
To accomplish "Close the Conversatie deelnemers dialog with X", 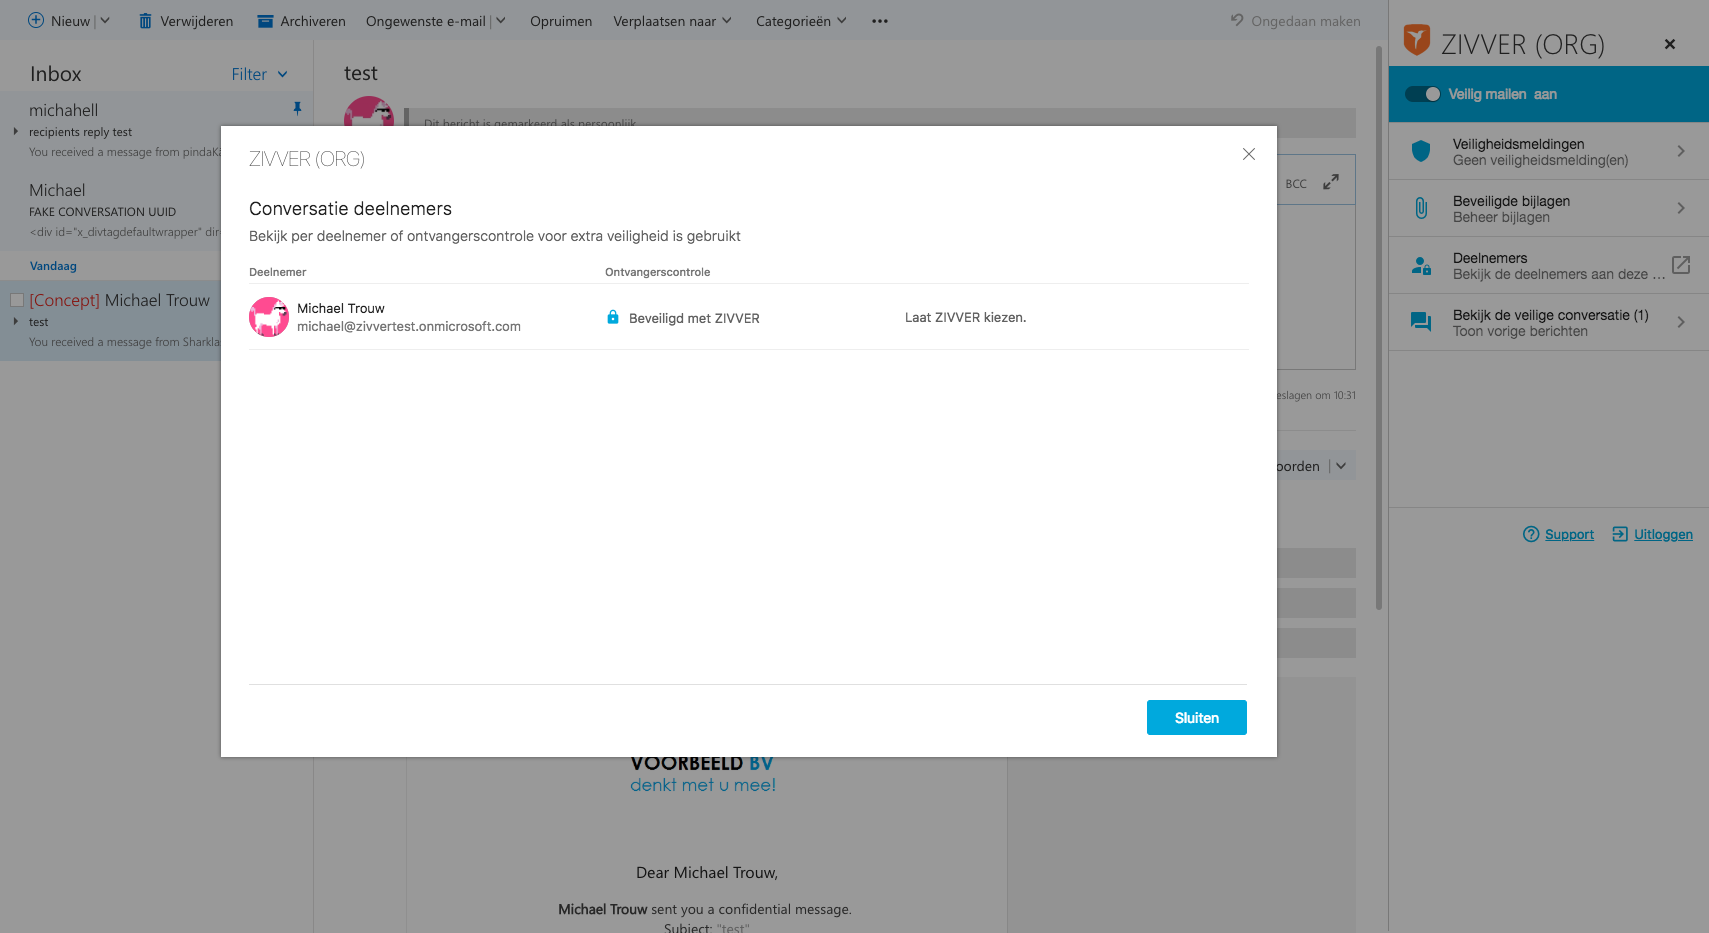I will click(x=1248, y=154).
